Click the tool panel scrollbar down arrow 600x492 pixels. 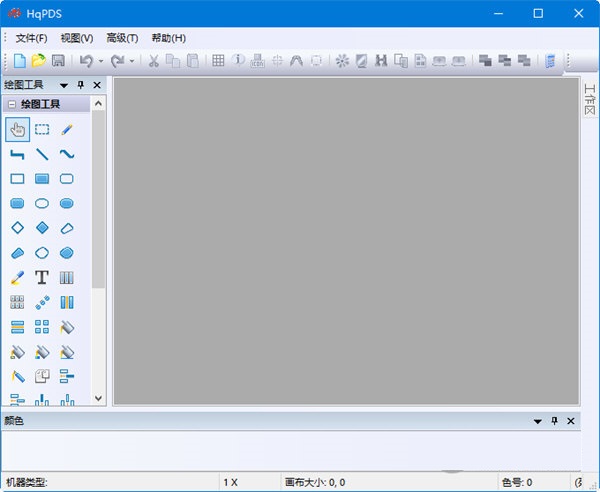point(98,397)
